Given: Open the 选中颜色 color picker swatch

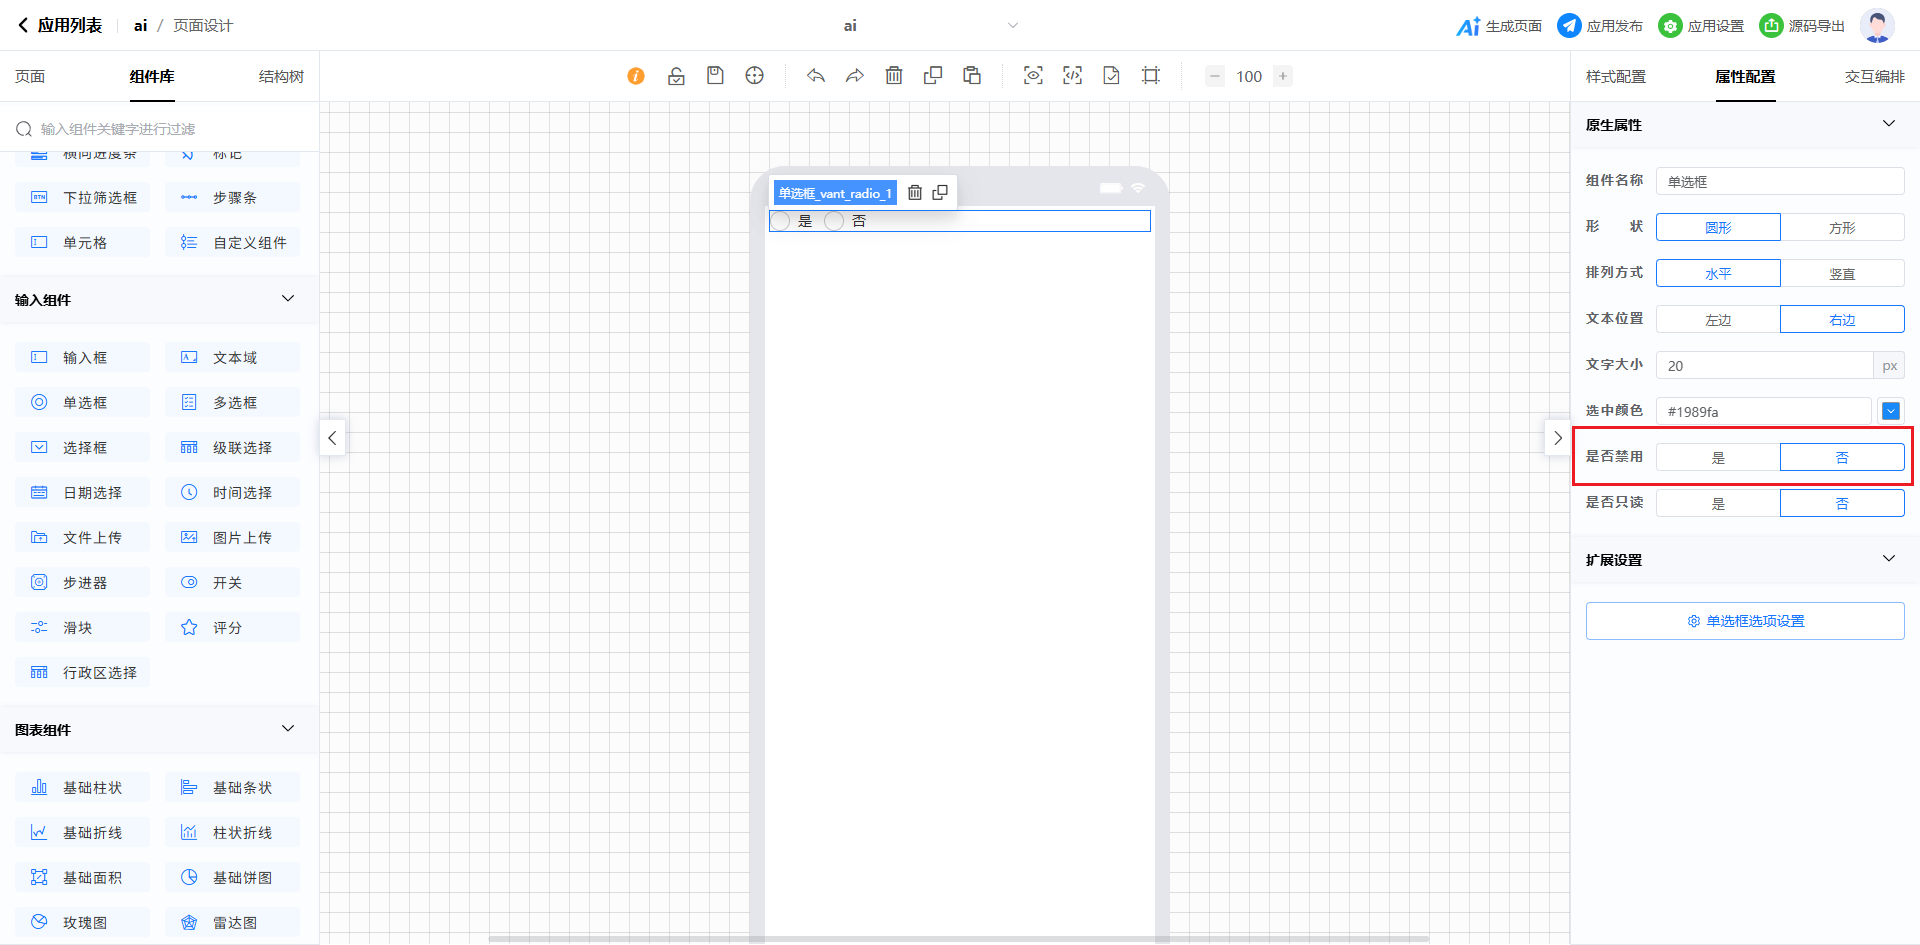Looking at the screenshot, I should [1890, 411].
